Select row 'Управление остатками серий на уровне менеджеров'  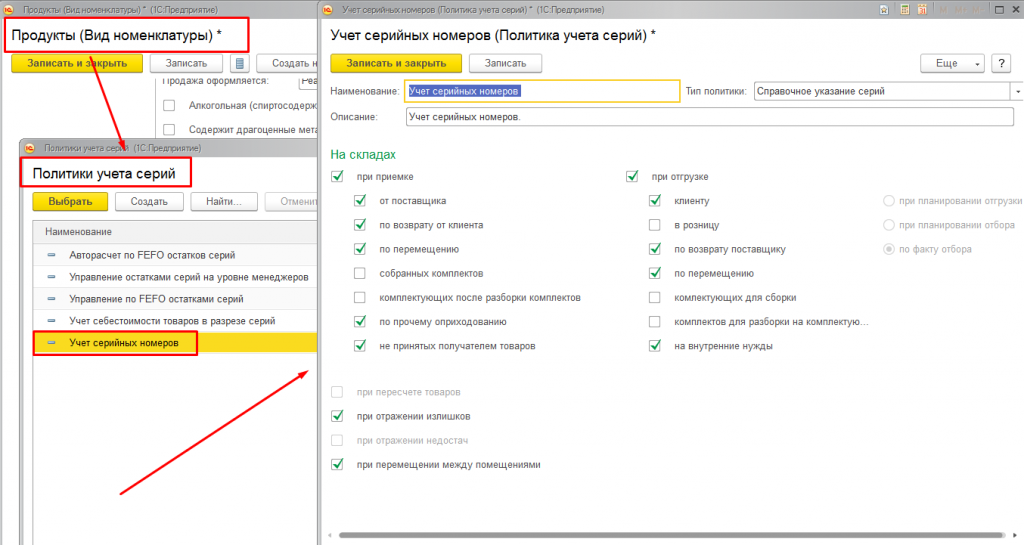[175, 277]
